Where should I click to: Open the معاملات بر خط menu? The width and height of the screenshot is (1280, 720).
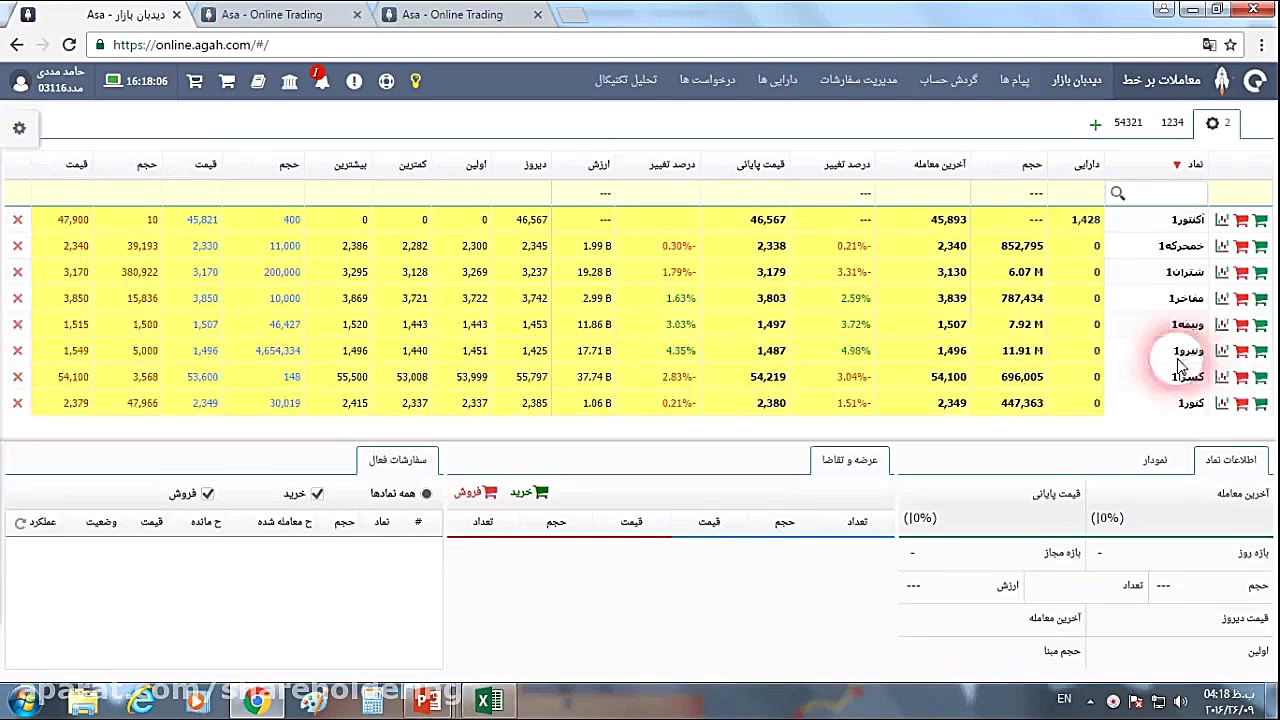tap(1161, 80)
